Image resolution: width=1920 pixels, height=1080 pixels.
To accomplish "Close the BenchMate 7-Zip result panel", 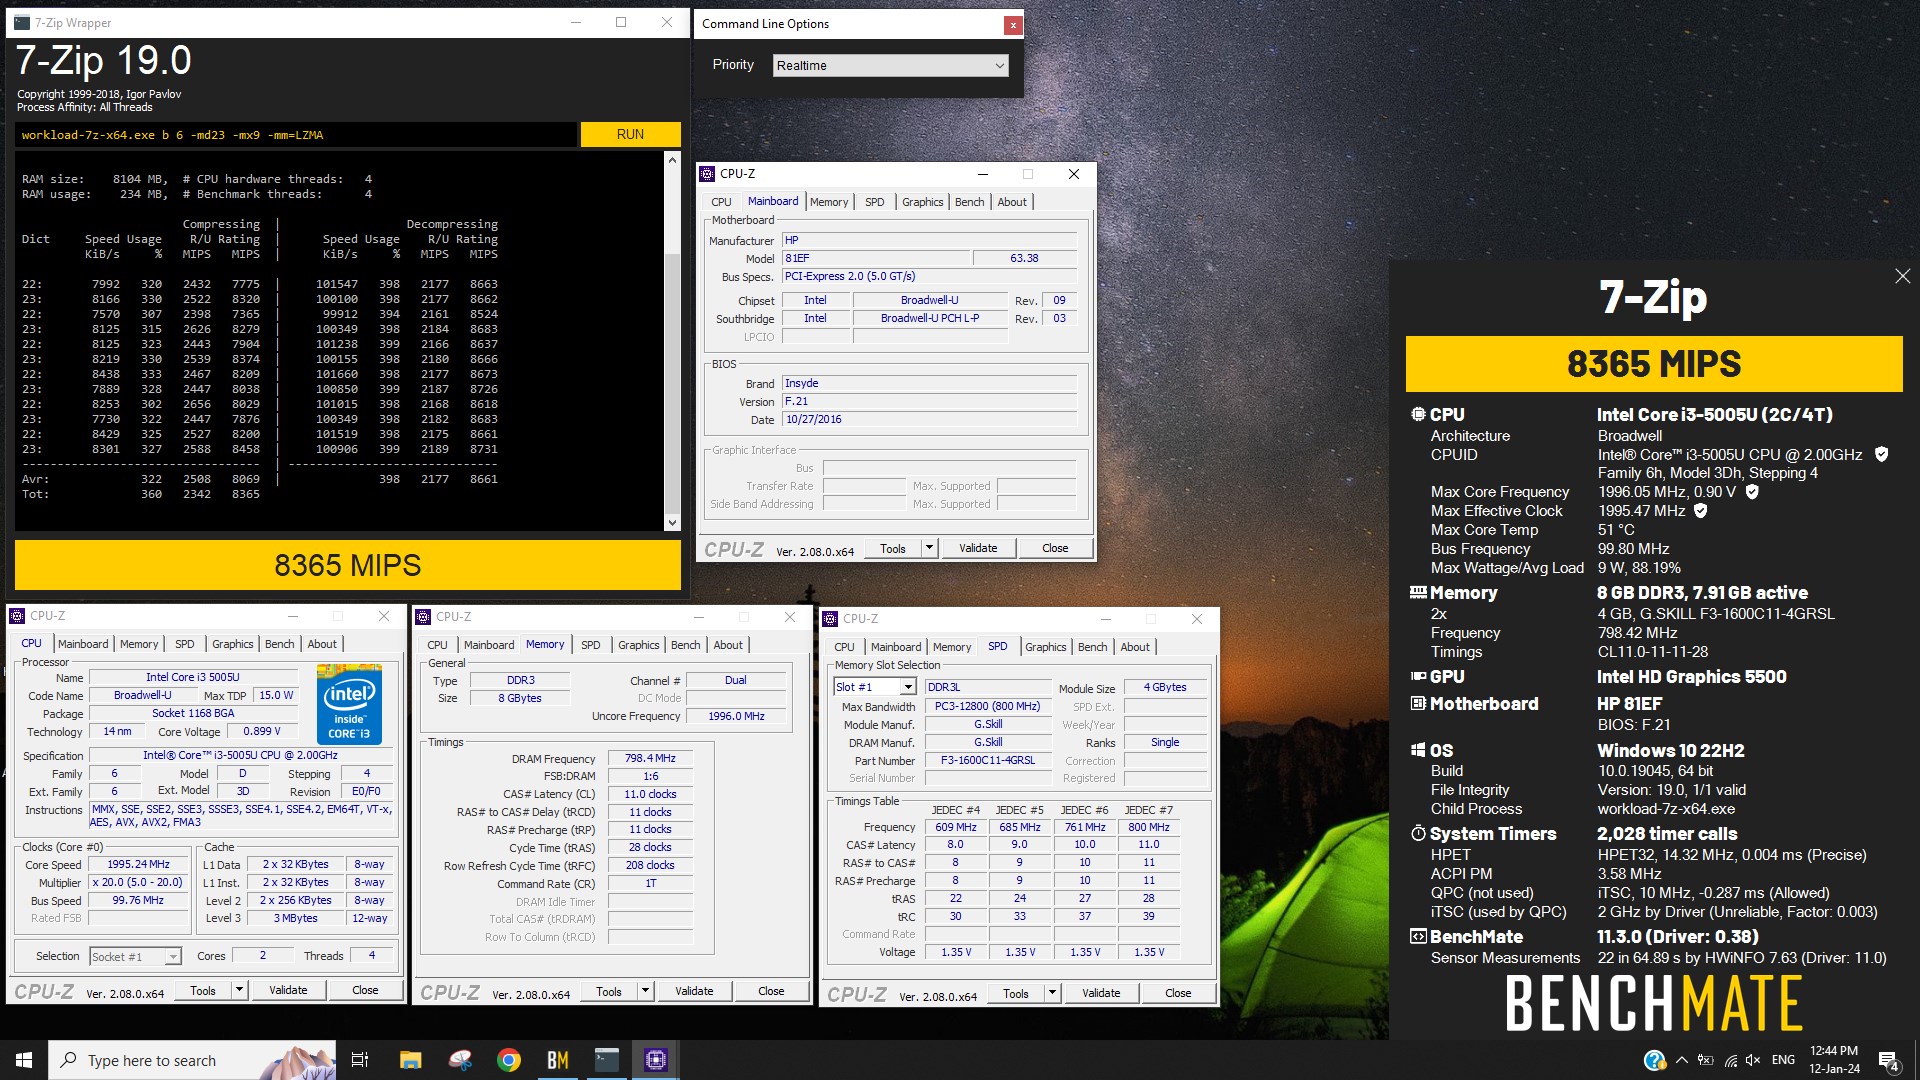I will (1902, 276).
